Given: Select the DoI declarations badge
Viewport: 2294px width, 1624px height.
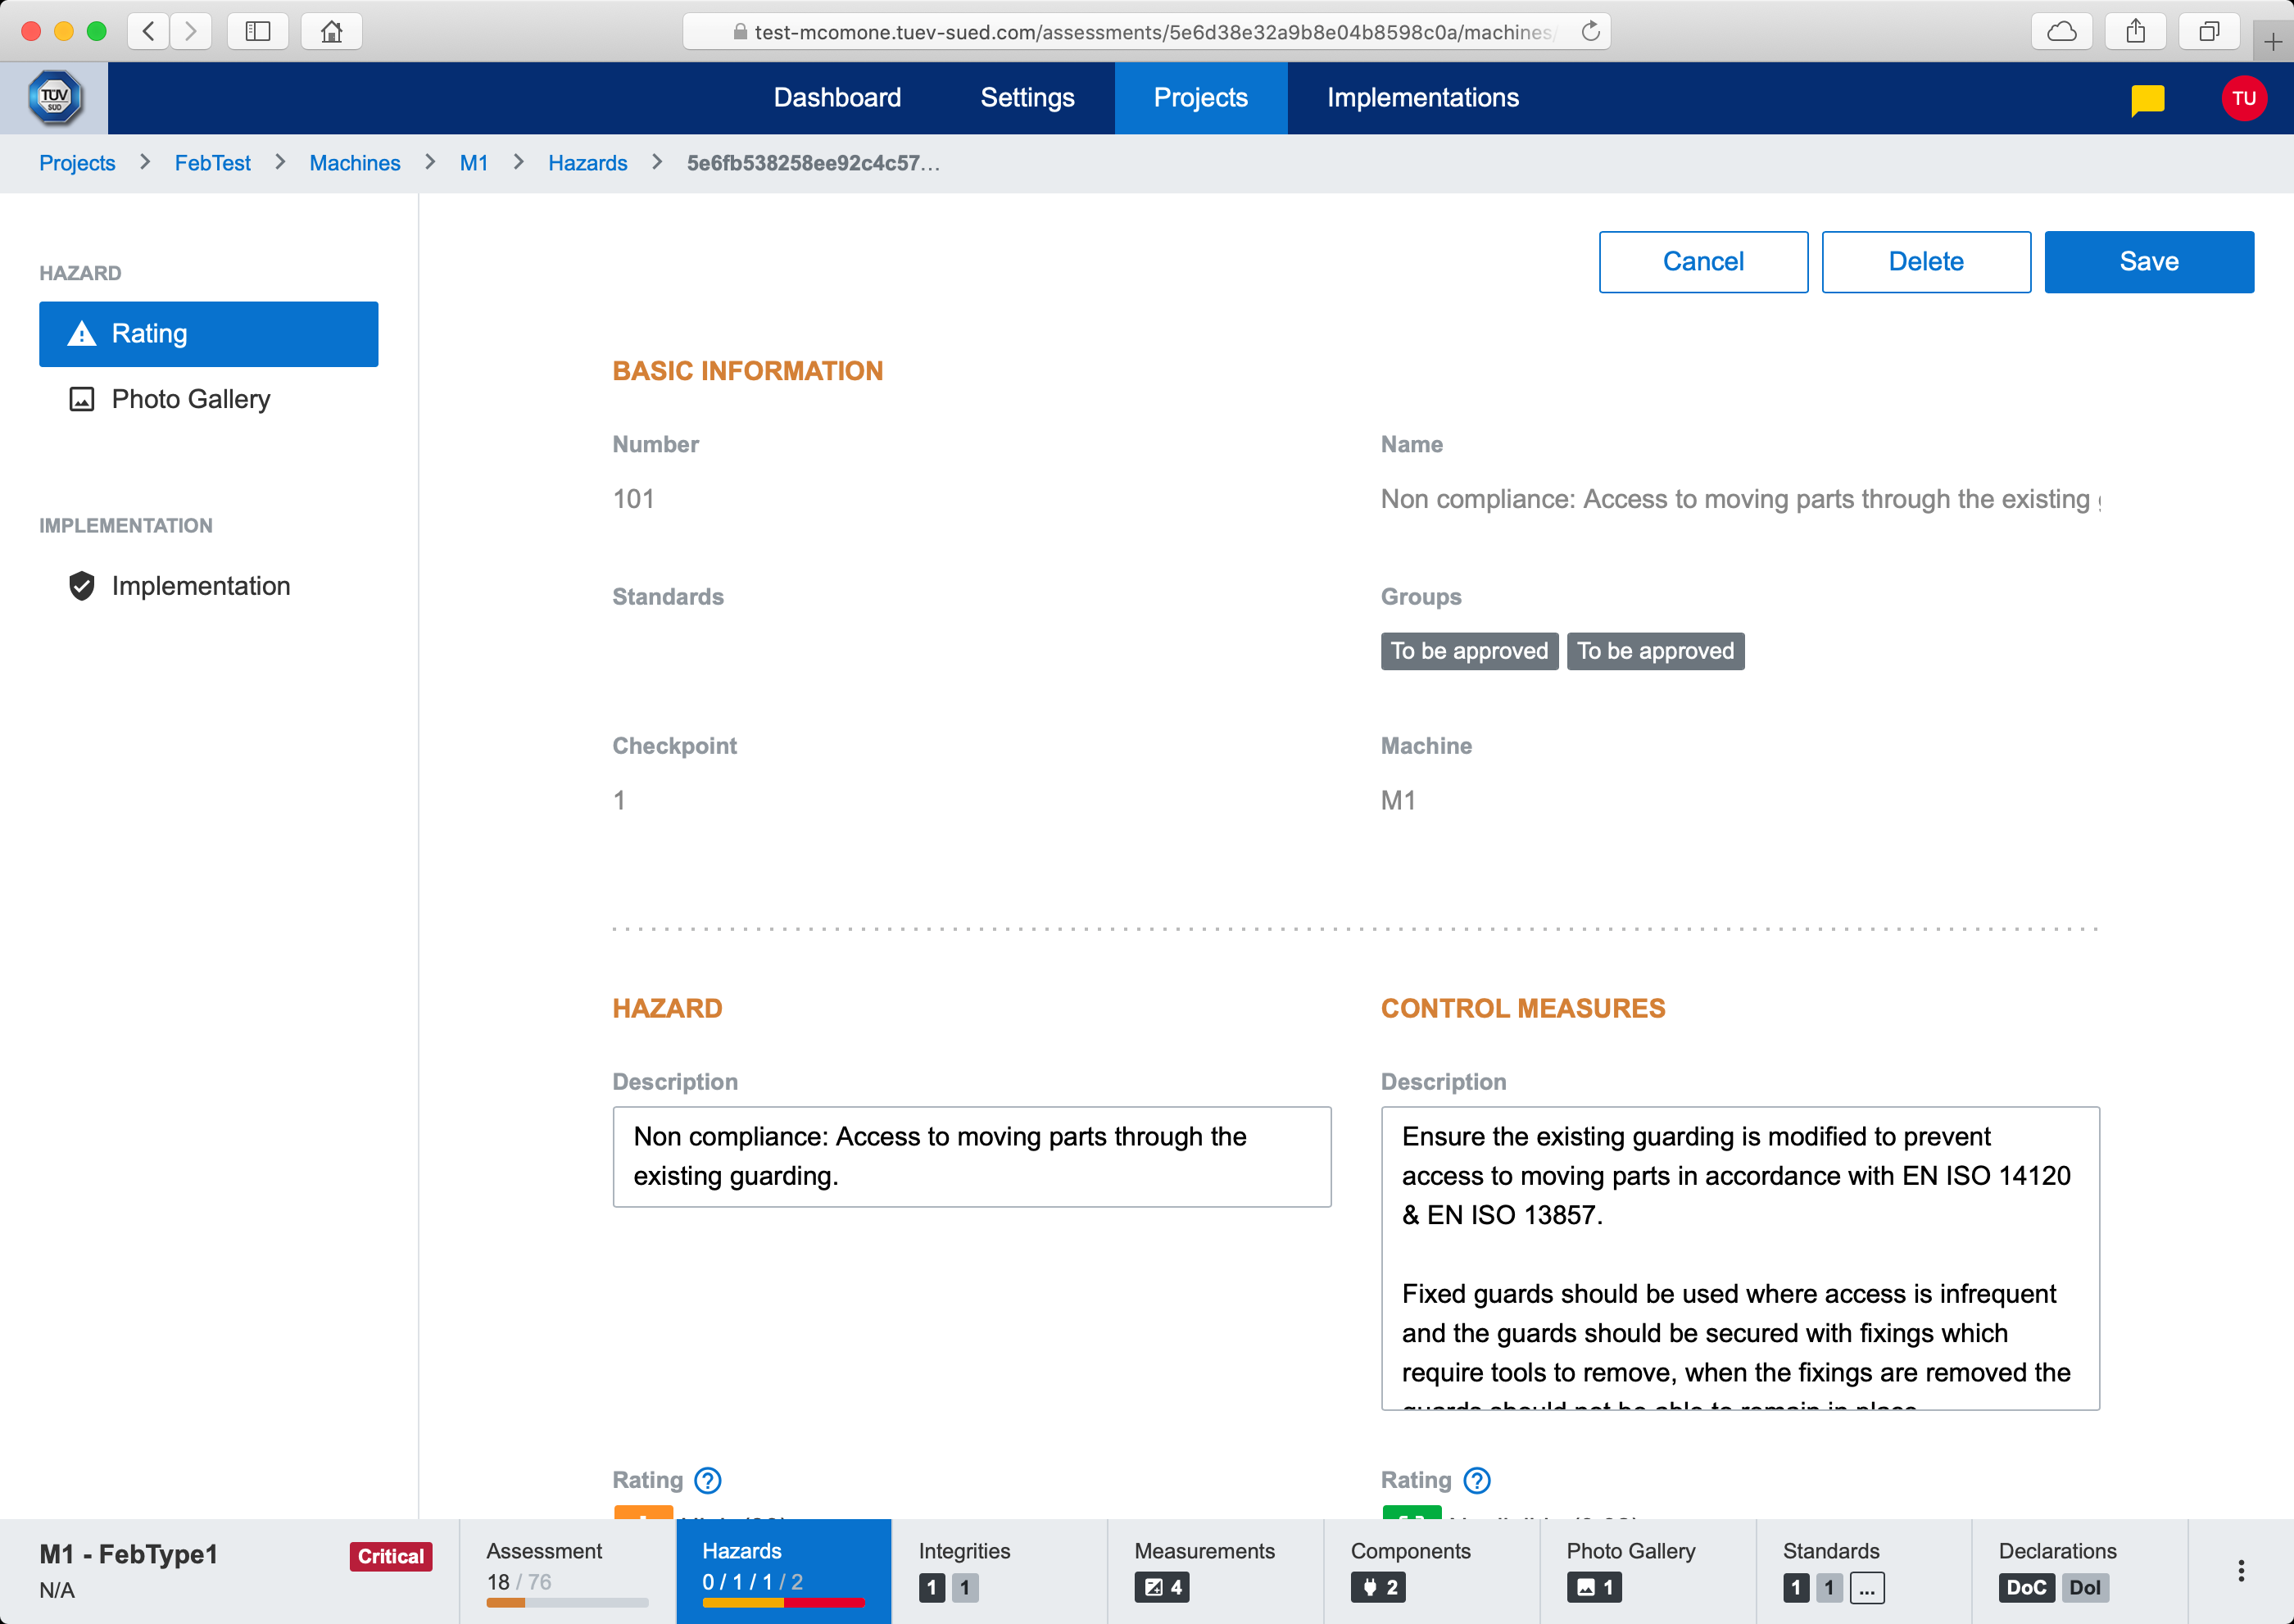Looking at the screenshot, I should tap(2084, 1587).
